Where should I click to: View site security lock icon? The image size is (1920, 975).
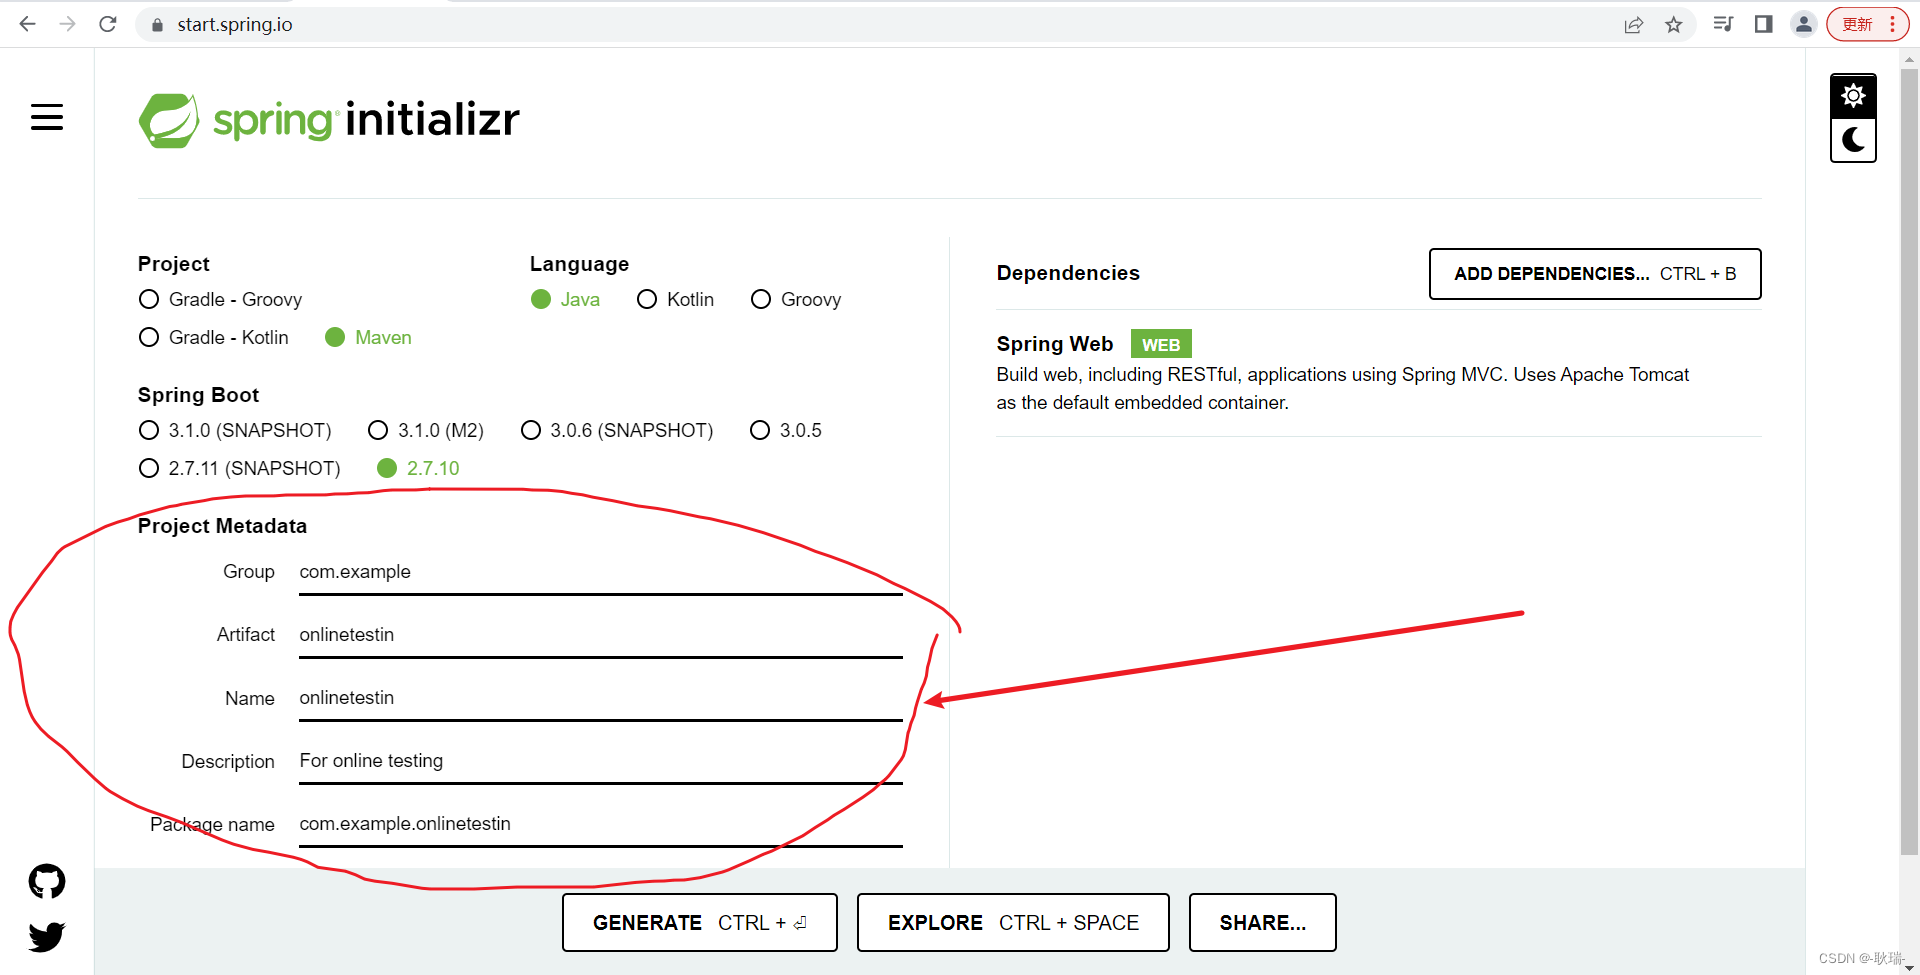pyautogui.click(x=157, y=25)
